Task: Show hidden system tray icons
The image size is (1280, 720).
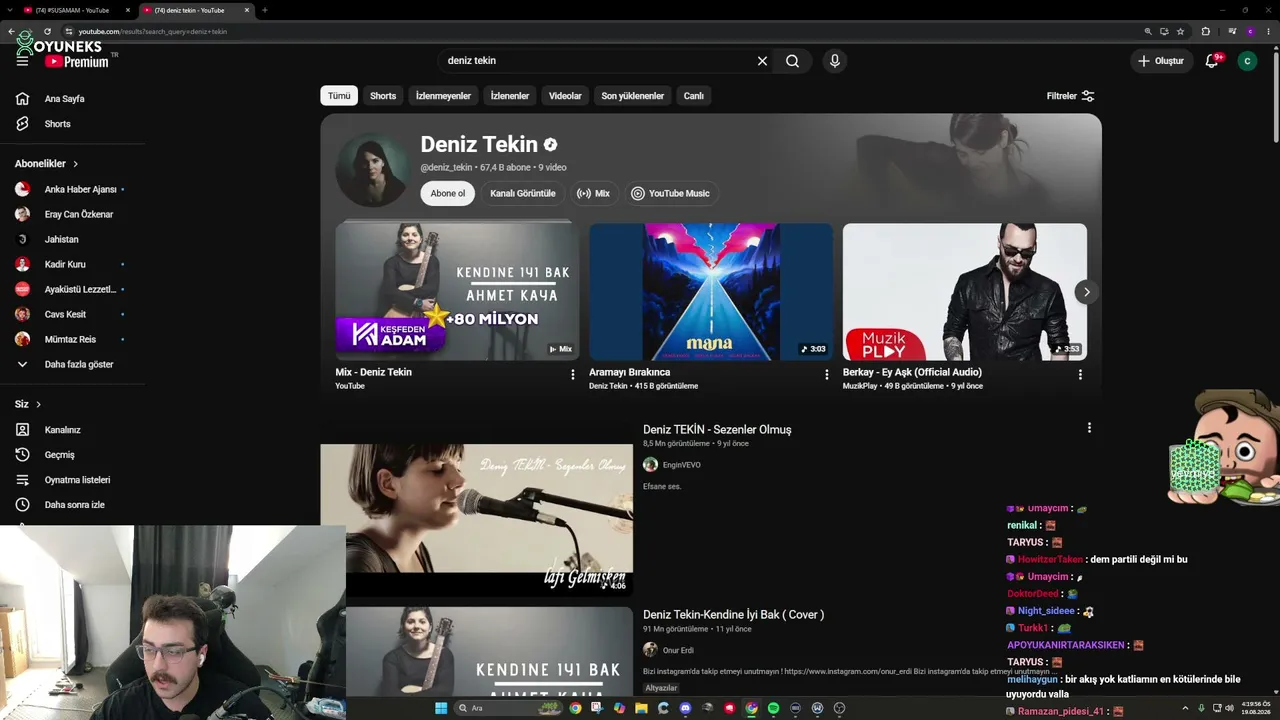Action: (x=1185, y=708)
